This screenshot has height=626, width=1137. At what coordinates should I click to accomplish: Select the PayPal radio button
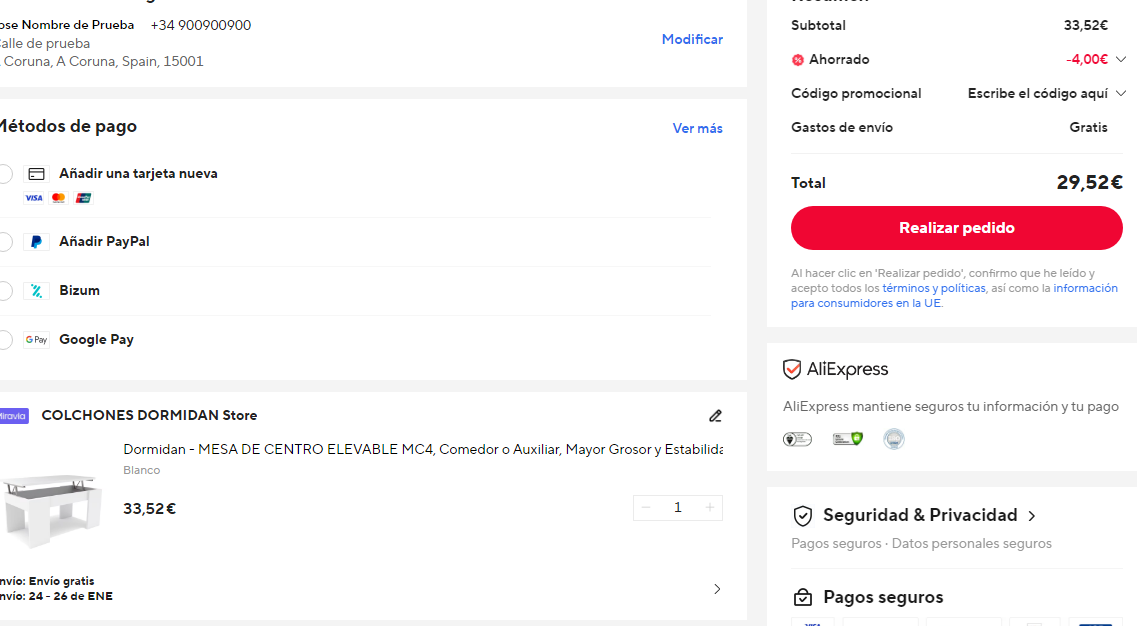click(x=4, y=242)
